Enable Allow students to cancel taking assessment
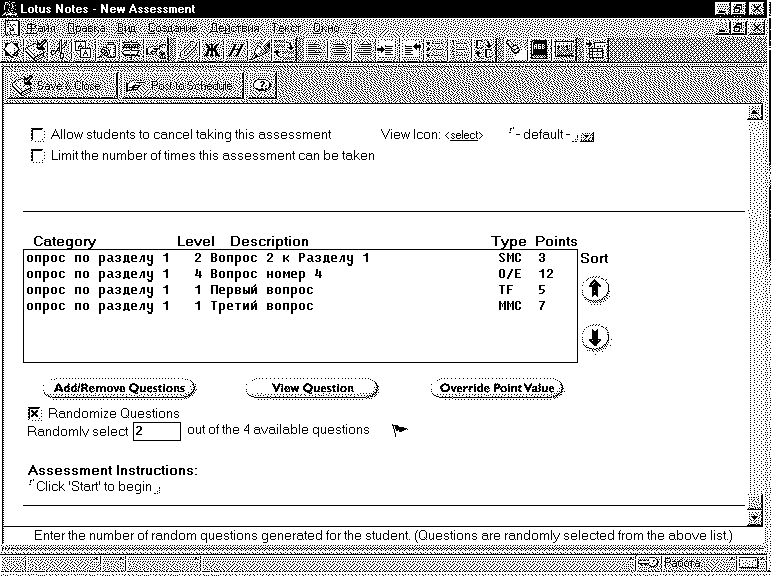Image resolution: width=771 pixels, height=576 pixels. 37,134
